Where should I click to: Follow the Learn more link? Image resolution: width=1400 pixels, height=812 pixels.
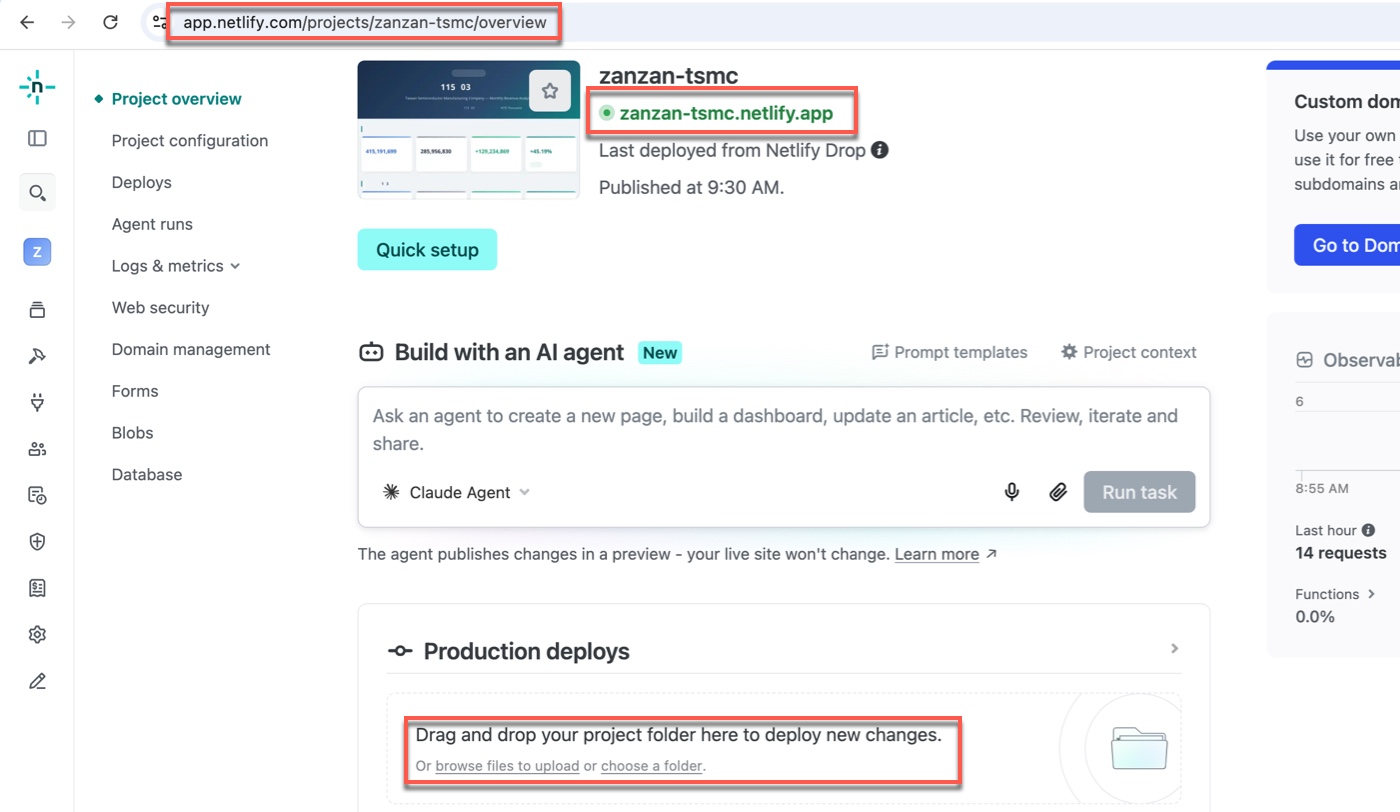937,554
